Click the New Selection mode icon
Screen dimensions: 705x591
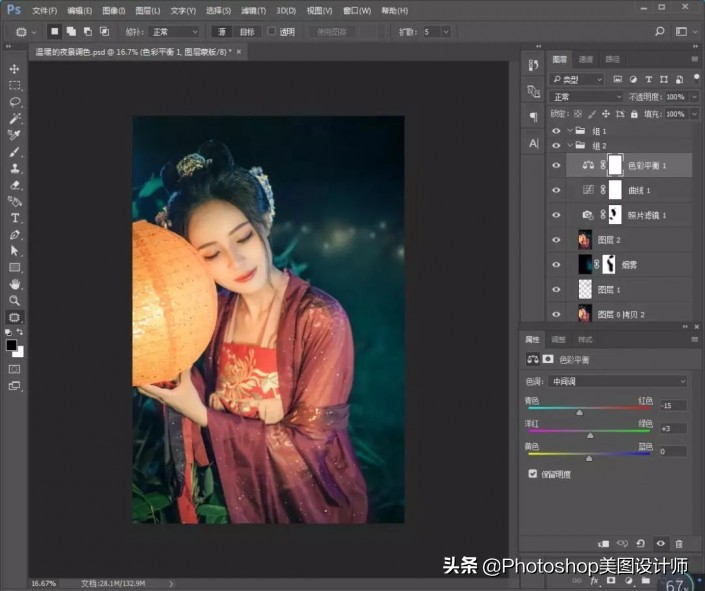54,31
